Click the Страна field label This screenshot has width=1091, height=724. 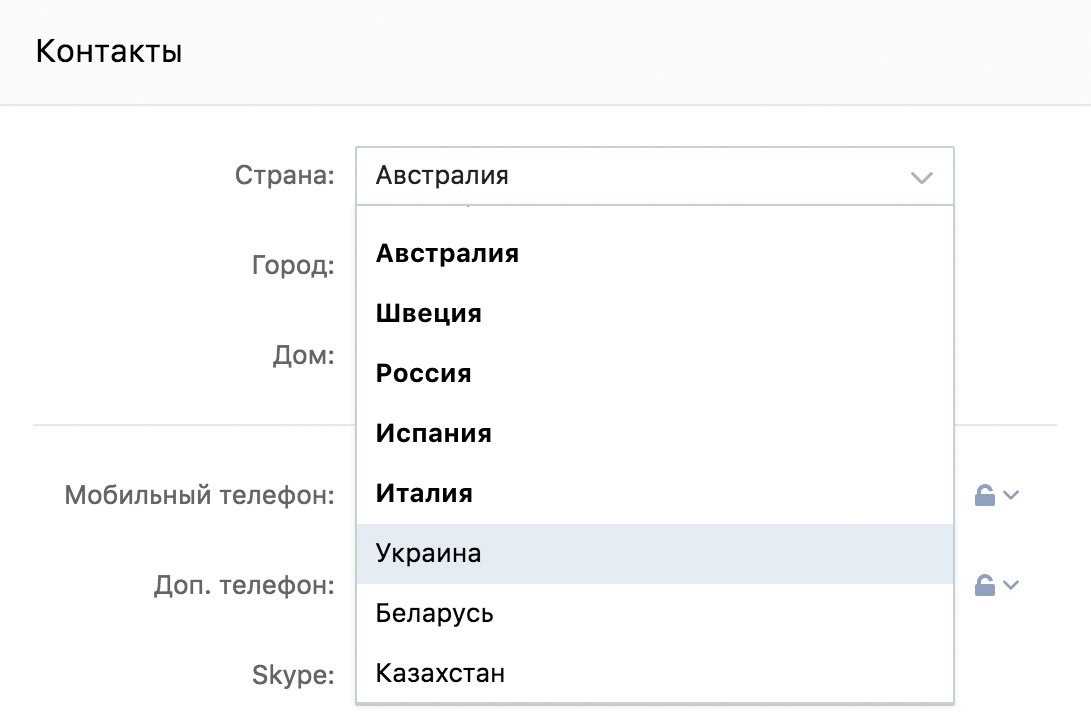click(x=284, y=176)
